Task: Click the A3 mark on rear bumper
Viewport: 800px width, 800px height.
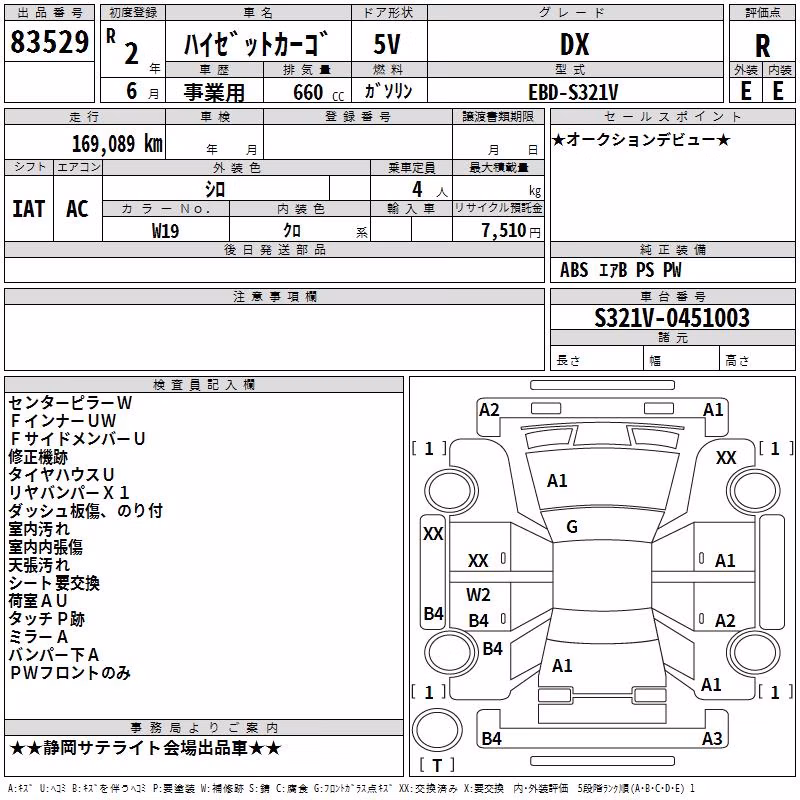Action: [712, 739]
